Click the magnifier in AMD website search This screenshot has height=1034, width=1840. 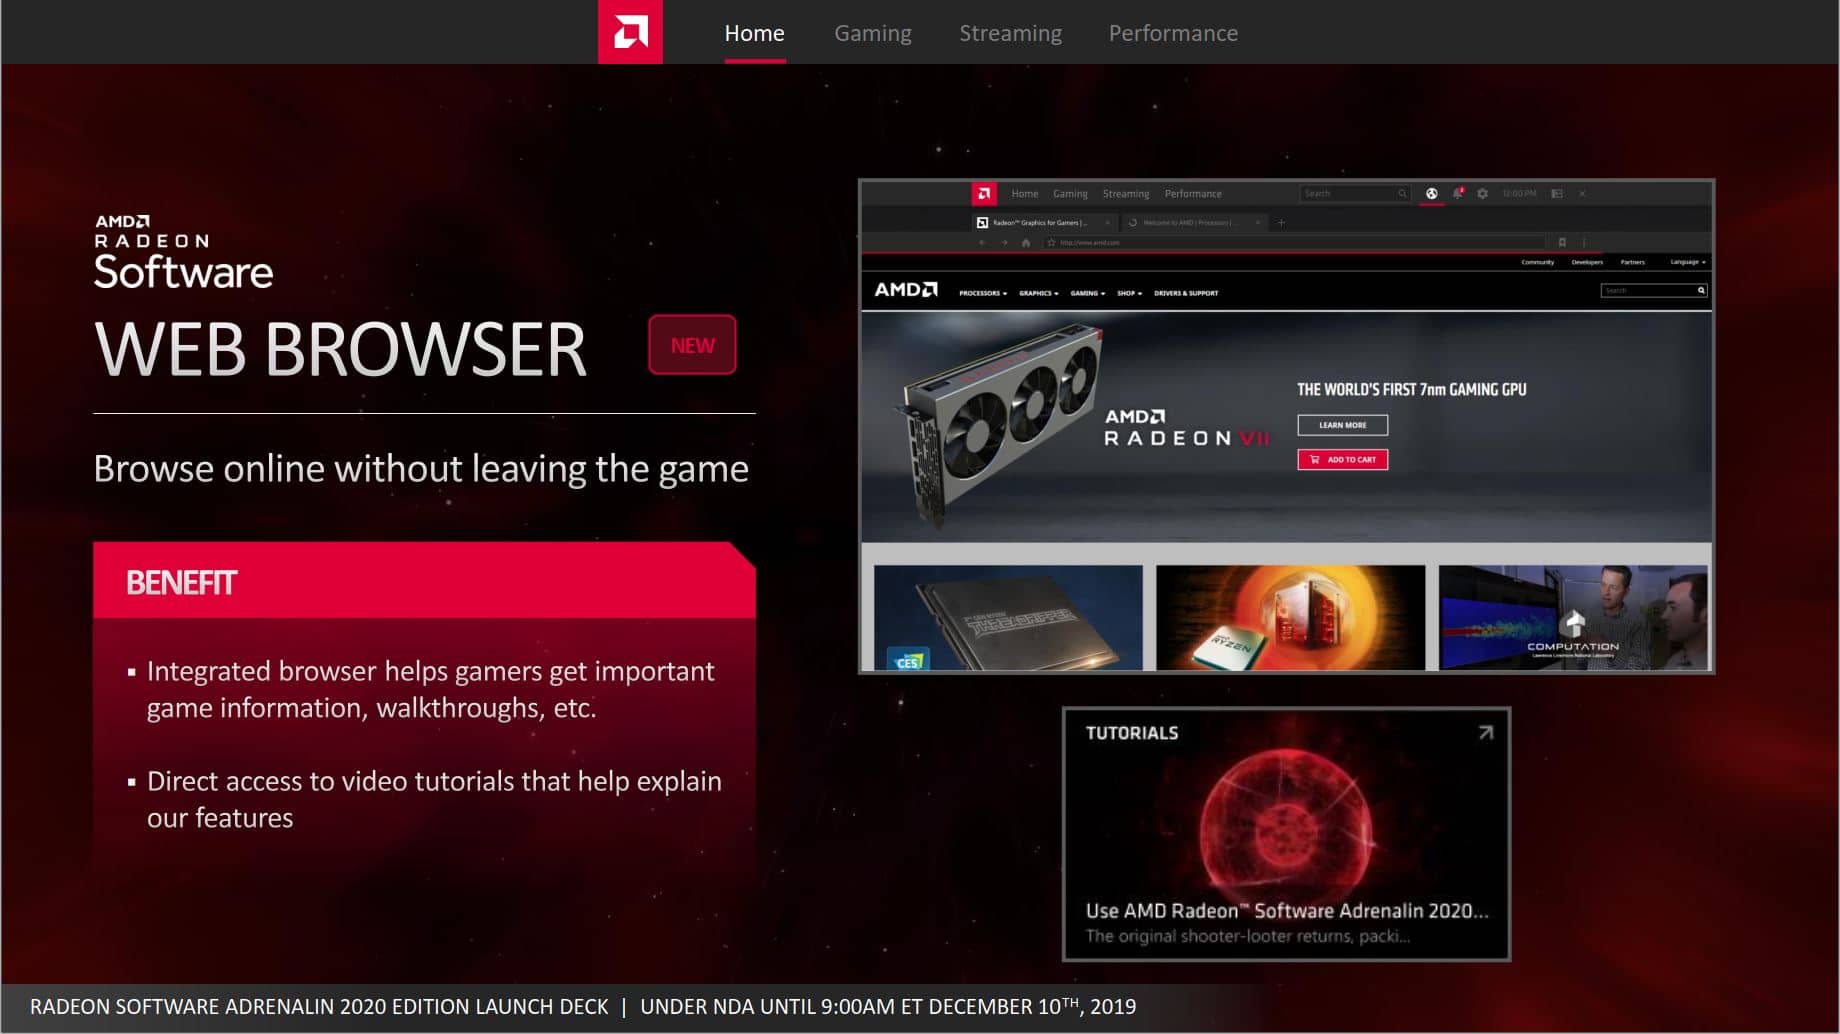pyautogui.click(x=1700, y=291)
